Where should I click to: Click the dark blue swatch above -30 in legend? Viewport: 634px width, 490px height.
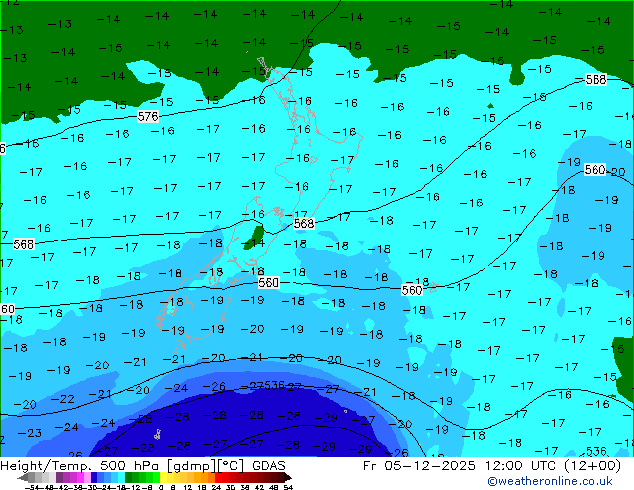click(x=94, y=477)
